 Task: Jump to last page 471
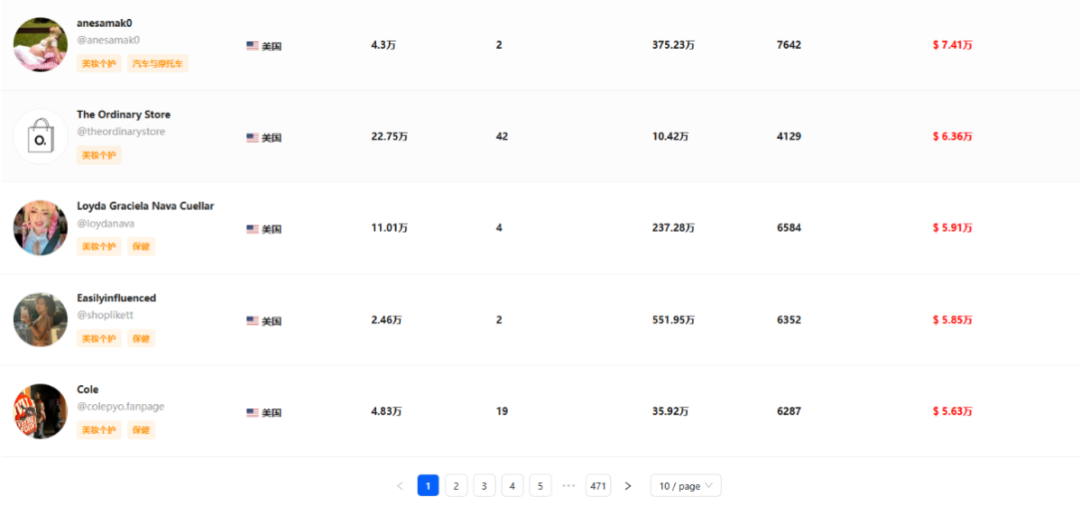tap(599, 486)
